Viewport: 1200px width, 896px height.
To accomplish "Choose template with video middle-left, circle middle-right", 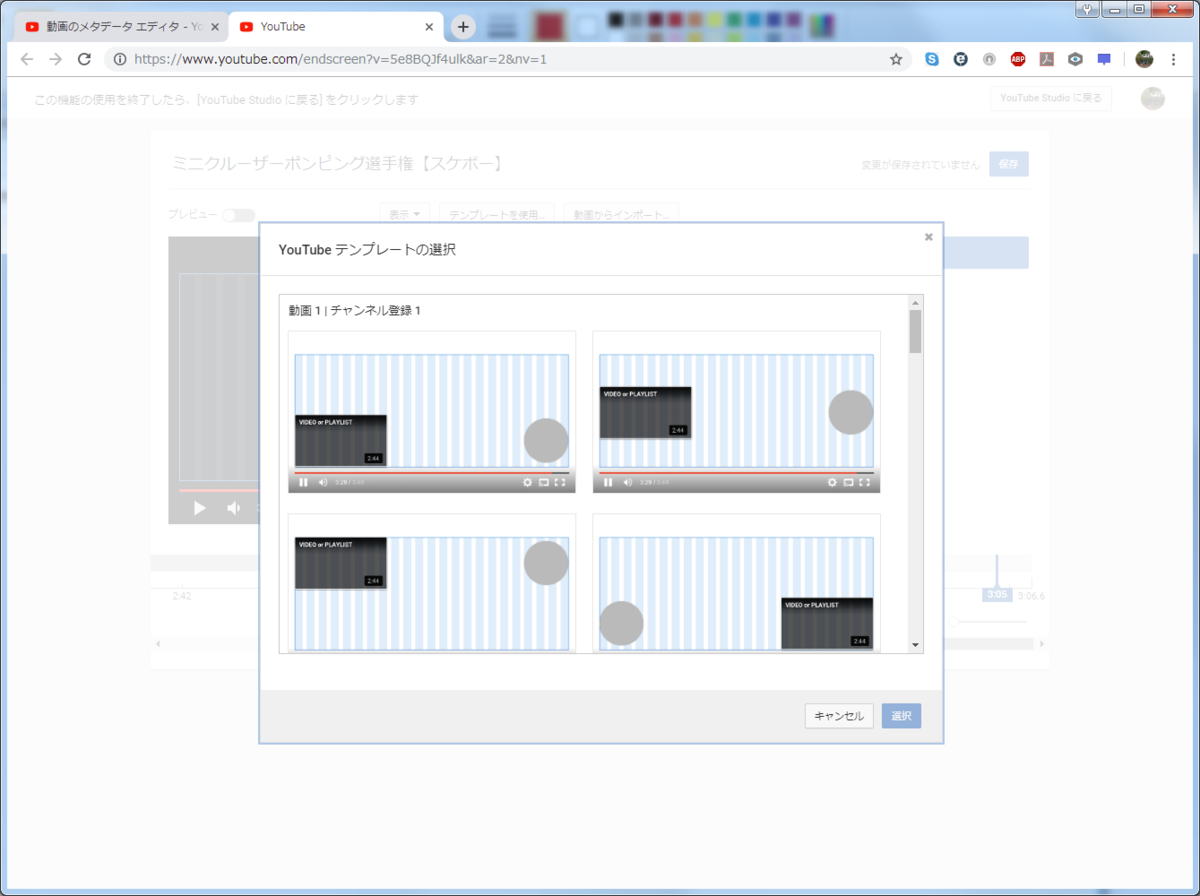I will 736,412.
